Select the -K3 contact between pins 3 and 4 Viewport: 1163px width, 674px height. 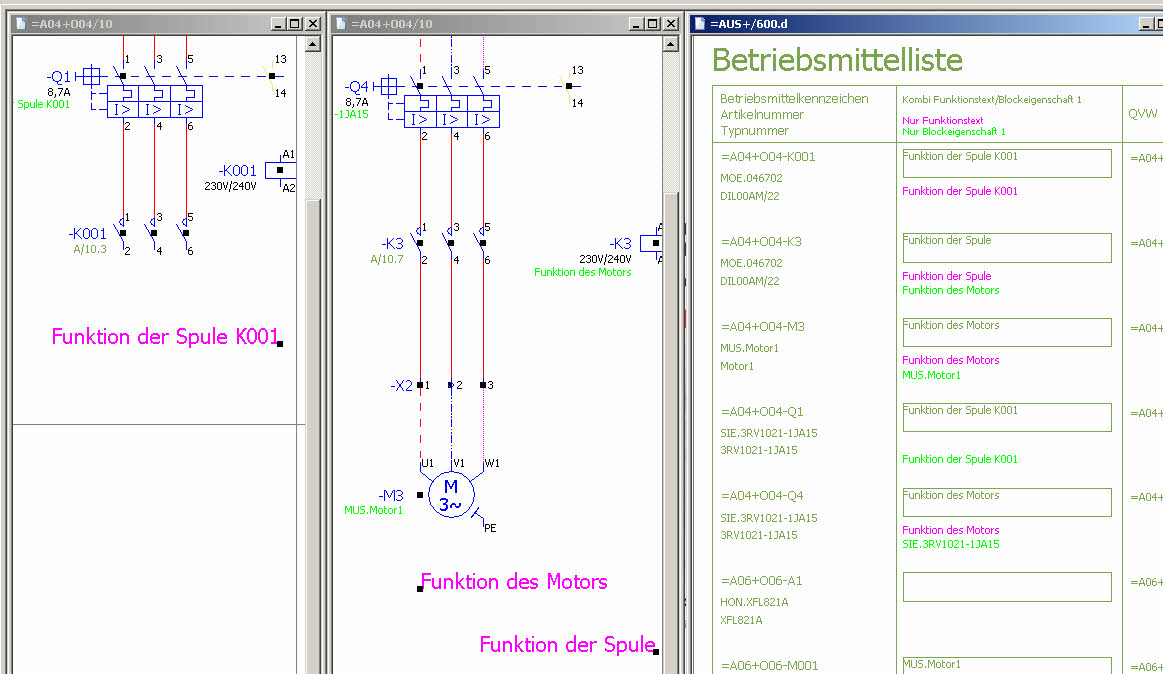(451, 243)
